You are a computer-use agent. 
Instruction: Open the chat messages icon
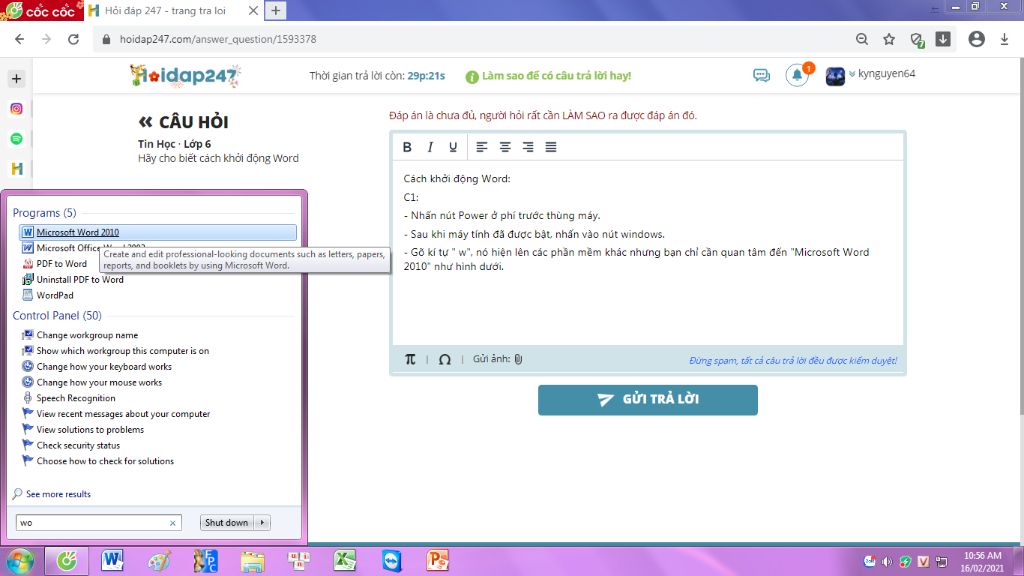pyautogui.click(x=761, y=76)
